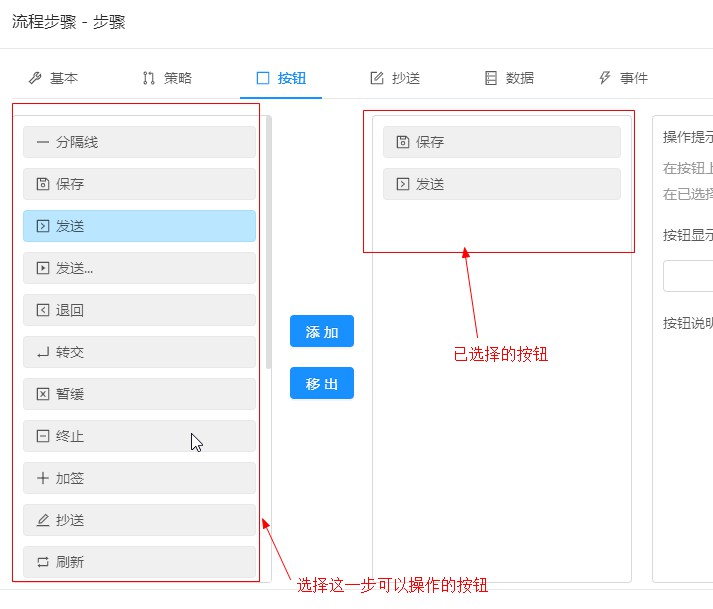Click the pencil icon of 抄送 list item
The height and width of the screenshot is (609, 713).
click(x=43, y=520)
